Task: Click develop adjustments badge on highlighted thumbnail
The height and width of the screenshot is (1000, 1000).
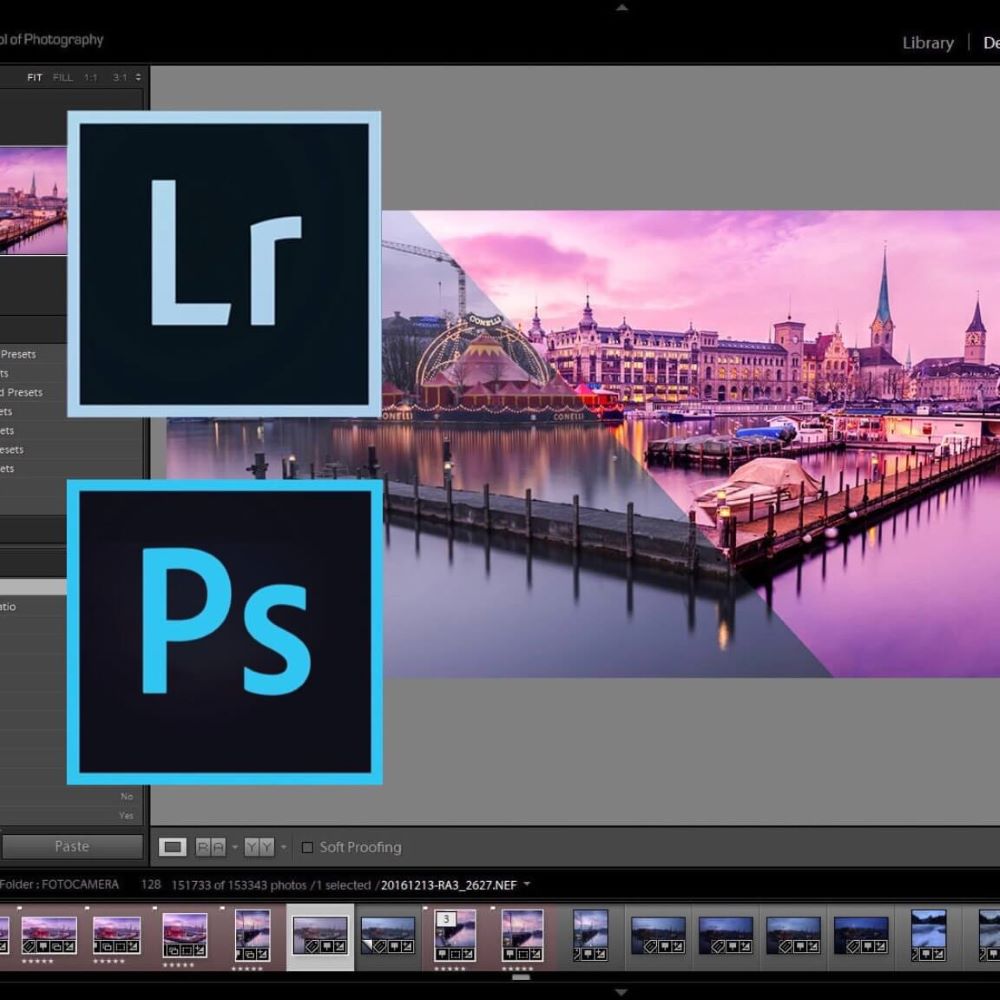Action: click(339, 947)
